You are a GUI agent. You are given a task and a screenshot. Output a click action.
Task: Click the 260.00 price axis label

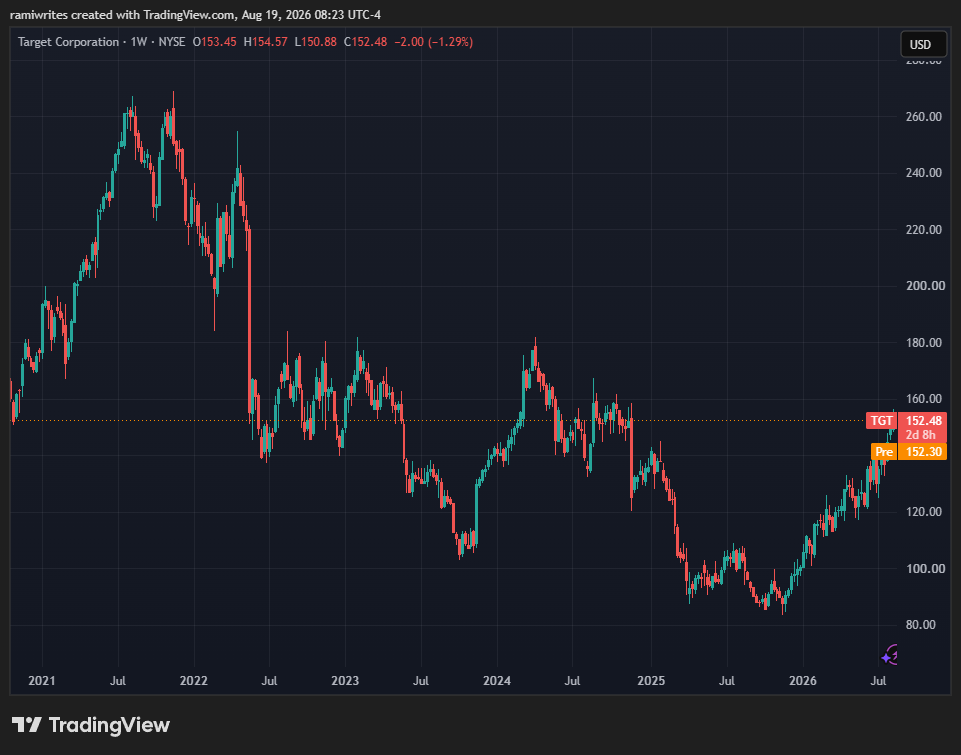pos(924,116)
